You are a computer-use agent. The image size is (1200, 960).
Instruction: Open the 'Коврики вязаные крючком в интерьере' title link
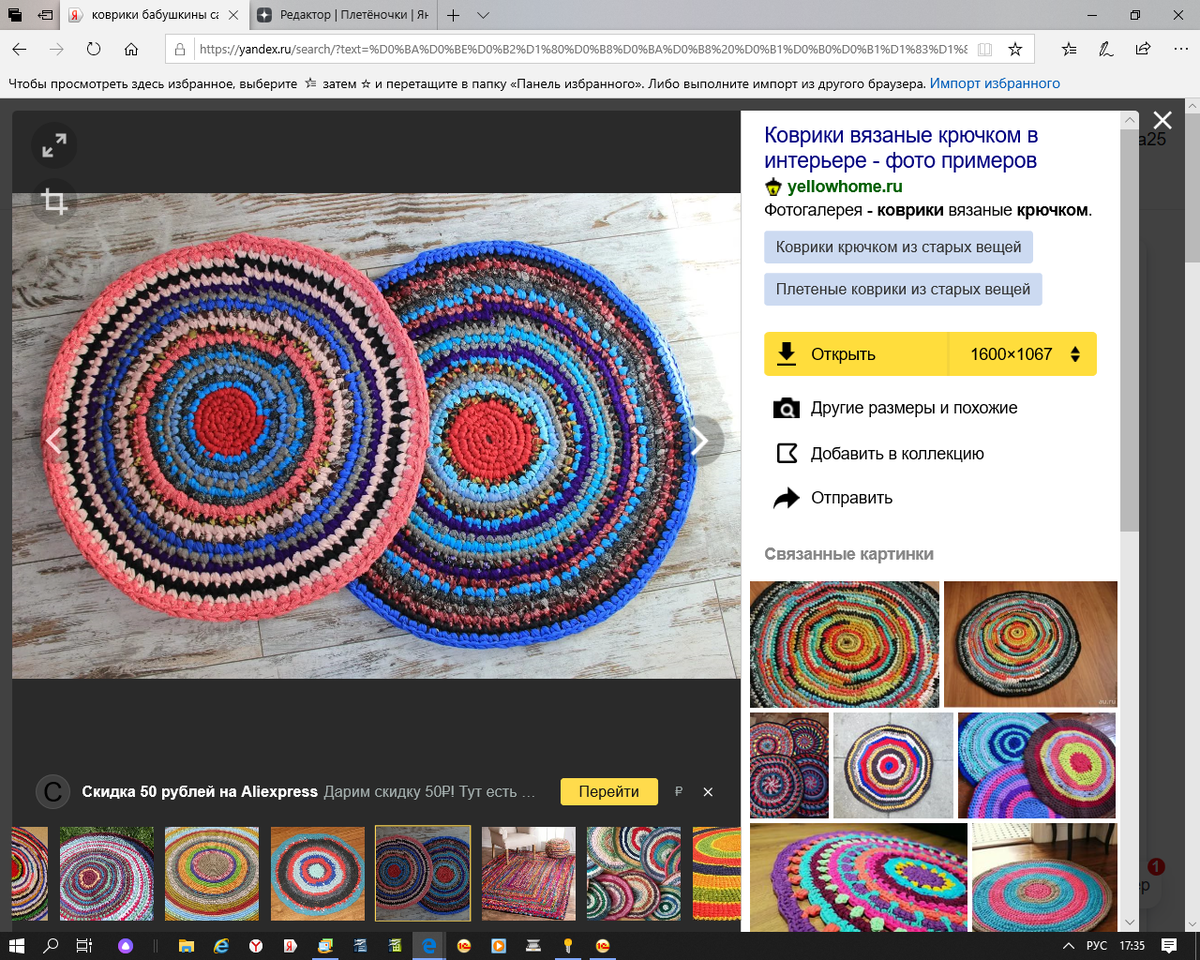pyautogui.click(x=901, y=148)
